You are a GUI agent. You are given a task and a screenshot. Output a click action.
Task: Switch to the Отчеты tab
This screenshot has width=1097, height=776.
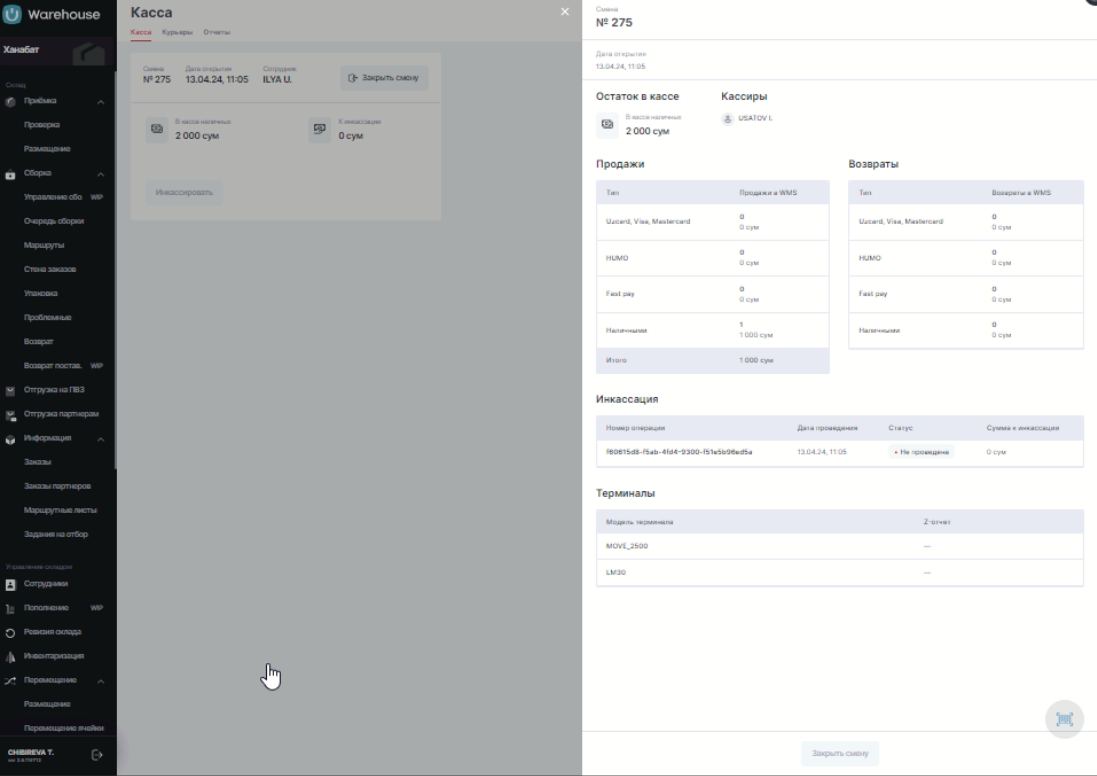(x=216, y=32)
